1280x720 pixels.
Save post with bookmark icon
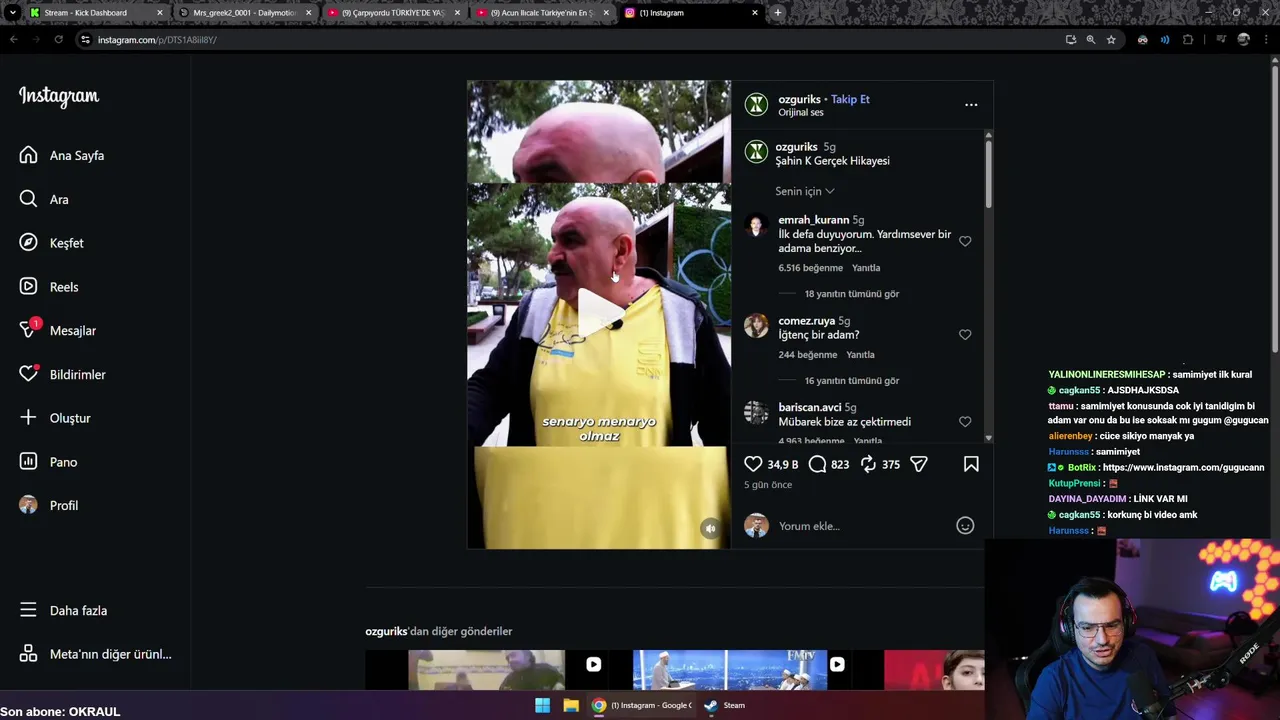tap(971, 464)
